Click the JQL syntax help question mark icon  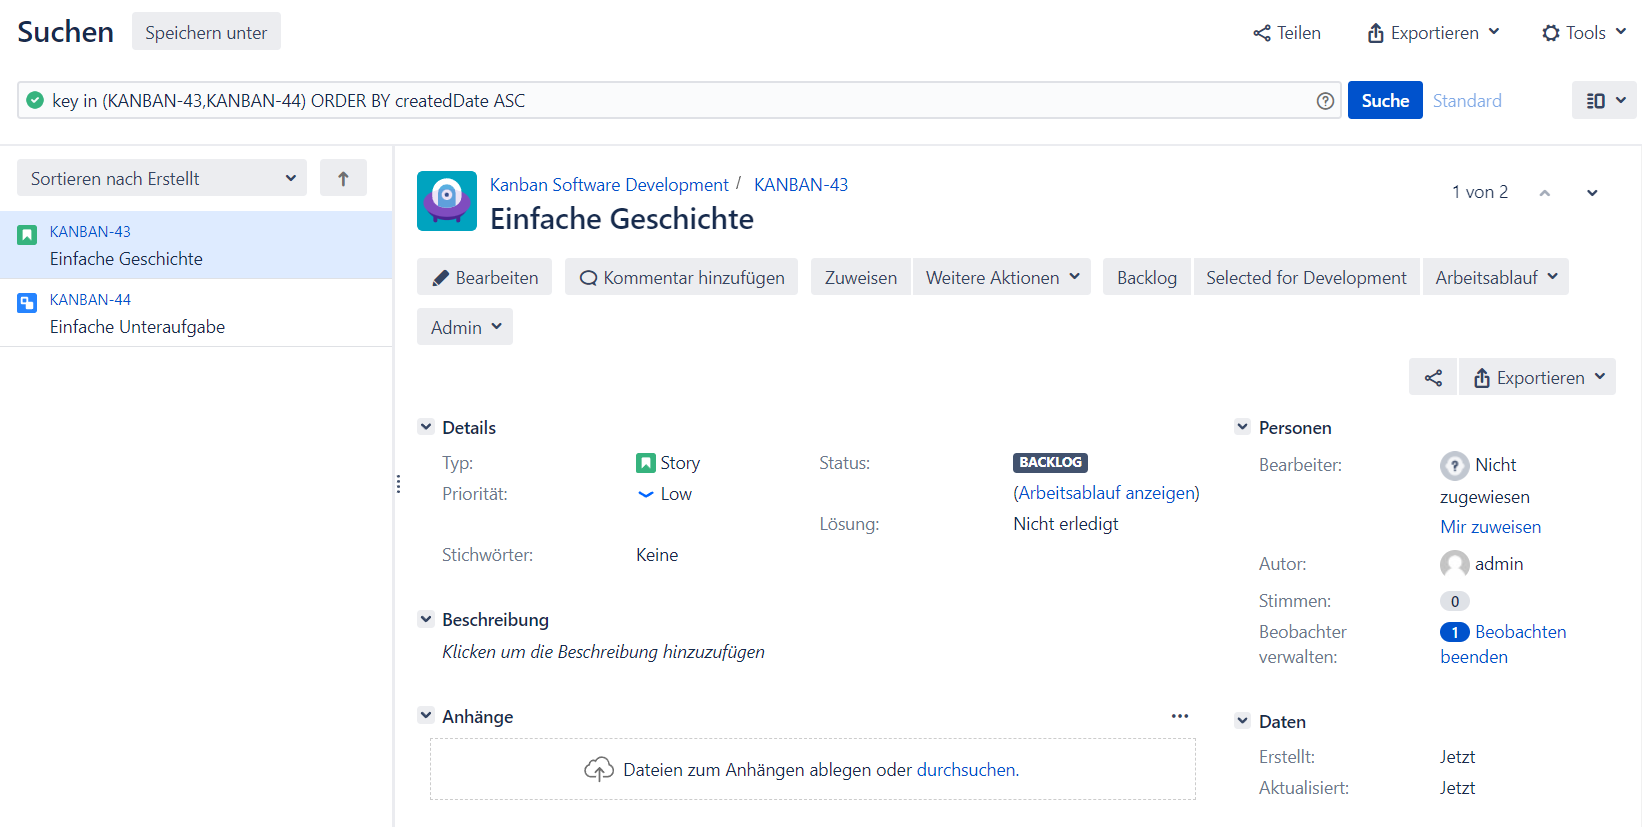[x=1325, y=101]
